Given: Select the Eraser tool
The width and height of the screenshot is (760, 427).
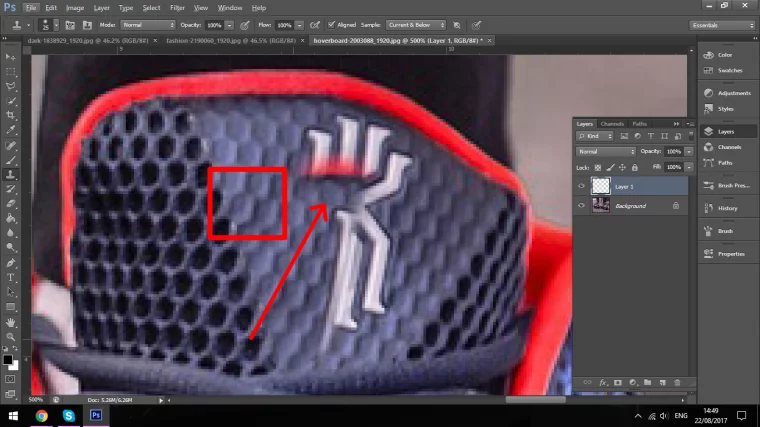Looking at the screenshot, I should (11, 204).
